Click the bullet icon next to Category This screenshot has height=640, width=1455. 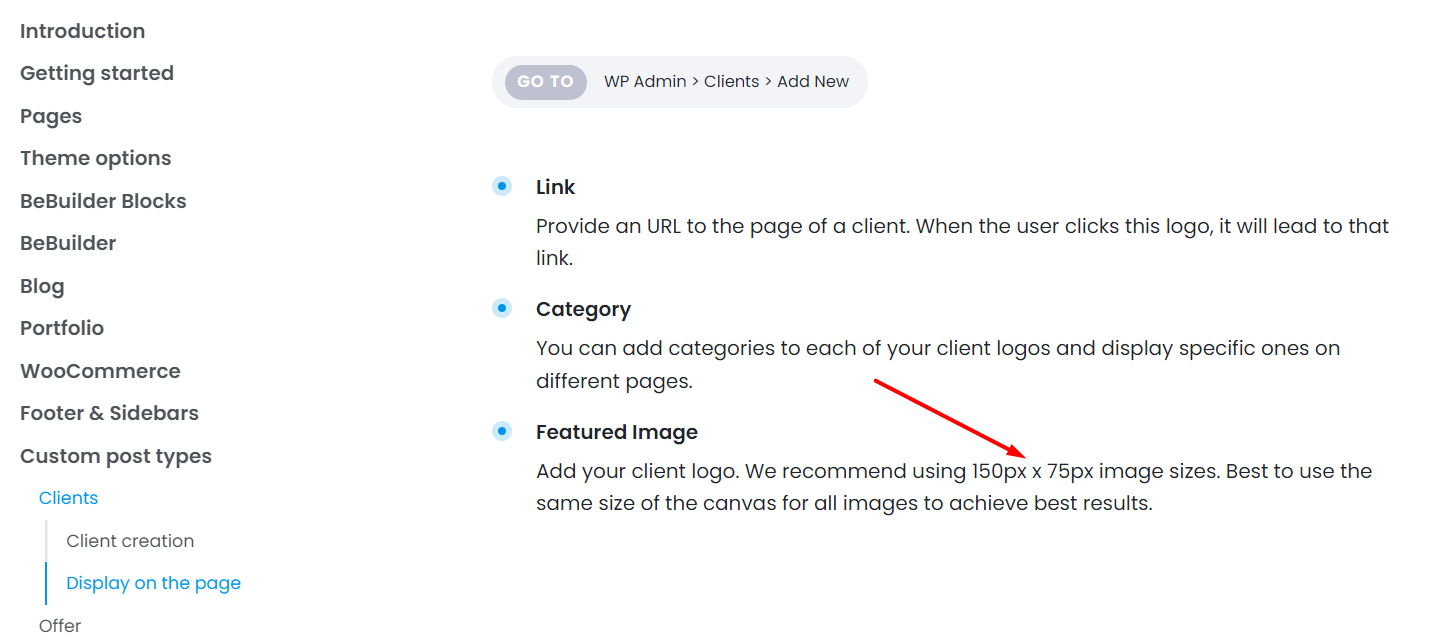(502, 308)
